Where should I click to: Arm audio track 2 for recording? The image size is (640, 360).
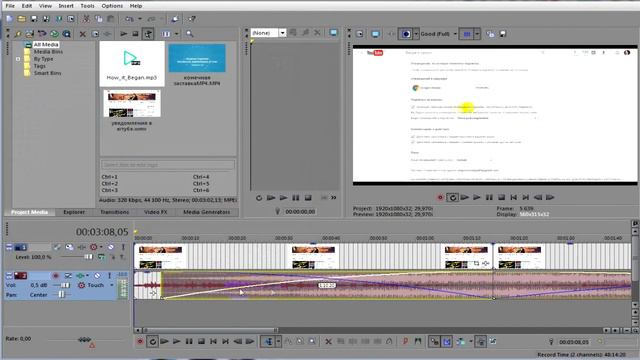[56, 276]
